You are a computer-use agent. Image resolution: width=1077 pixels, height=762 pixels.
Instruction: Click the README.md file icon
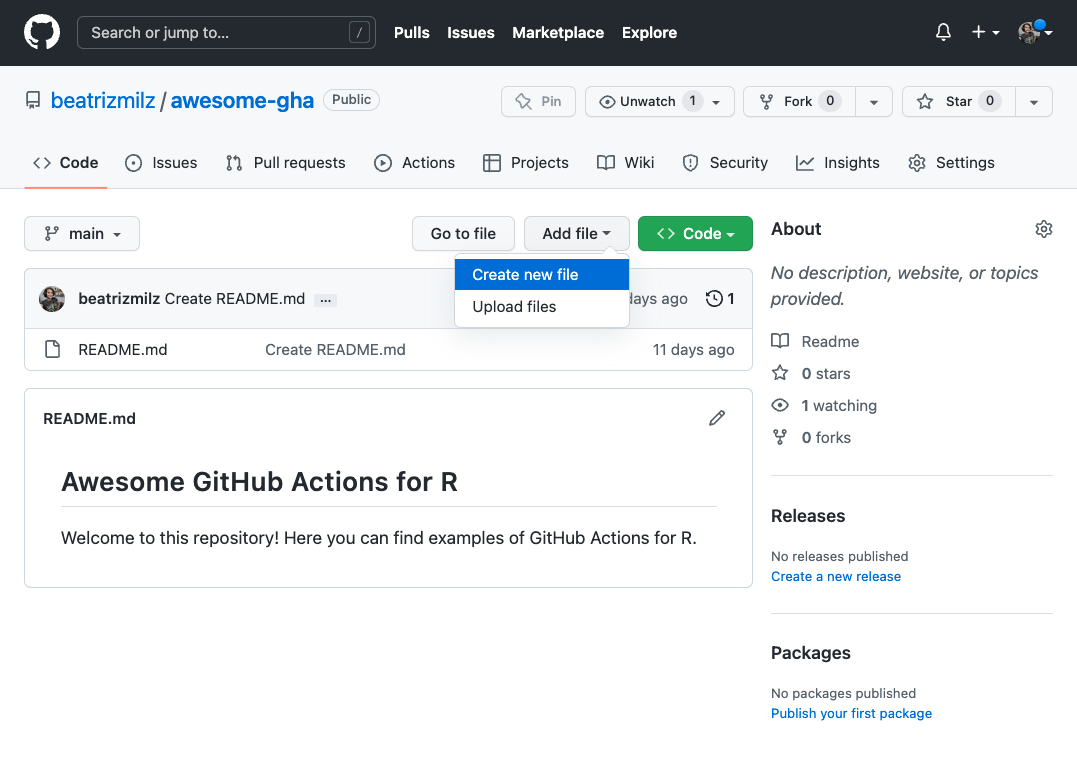52,350
